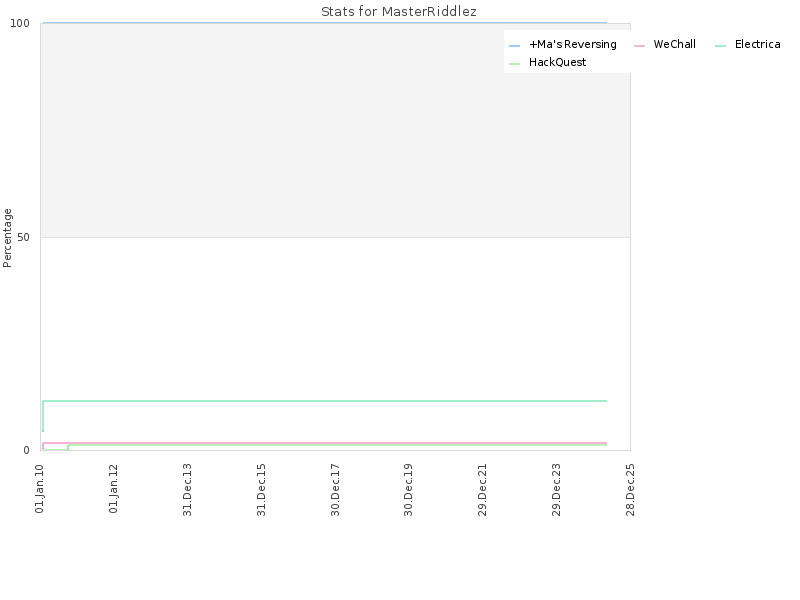Click the HackQuest legend label

557,62
